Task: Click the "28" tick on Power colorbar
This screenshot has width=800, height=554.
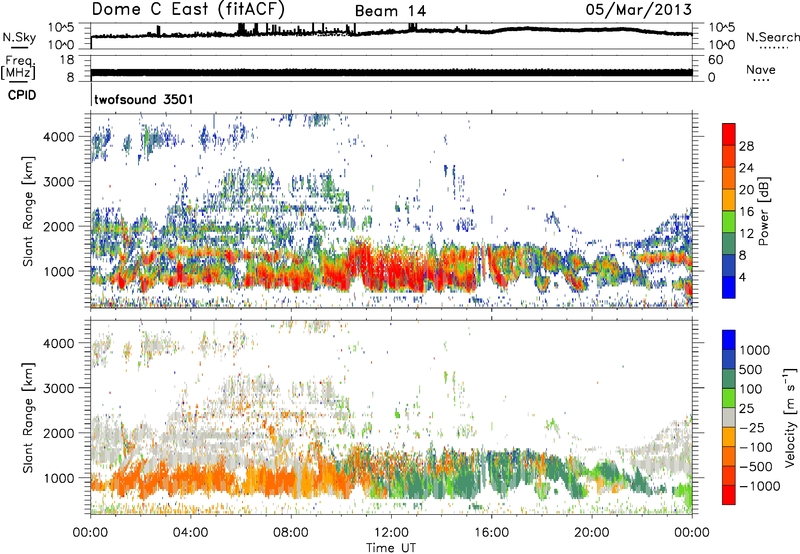Action: [746, 146]
